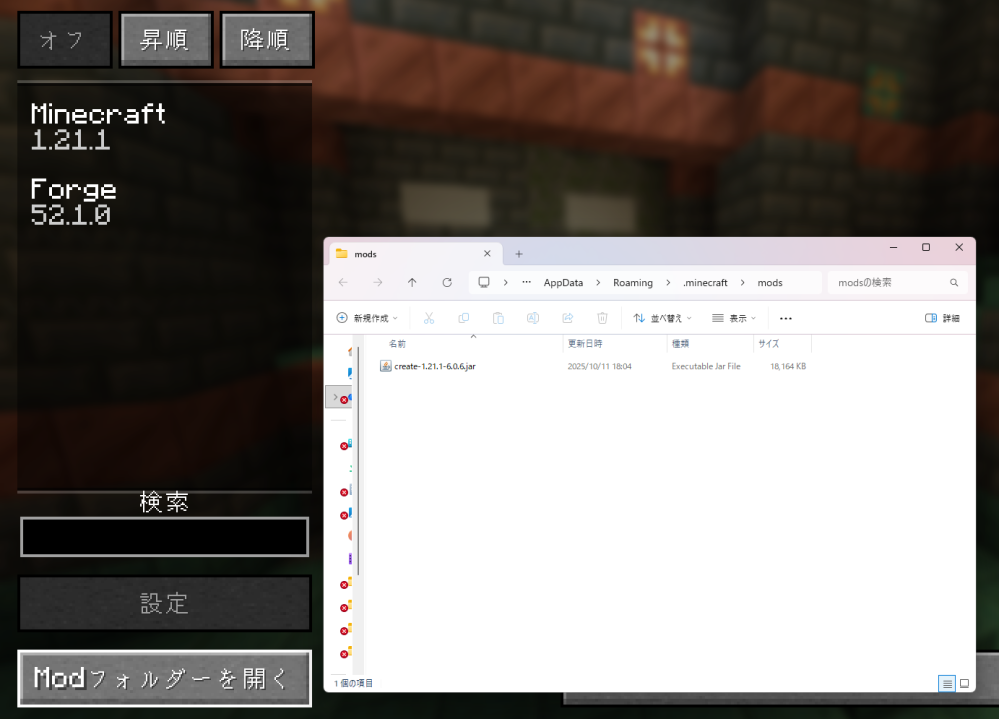Click the 検索 search field in the mod menu
Screen dimensions: 999x719
click(164, 537)
